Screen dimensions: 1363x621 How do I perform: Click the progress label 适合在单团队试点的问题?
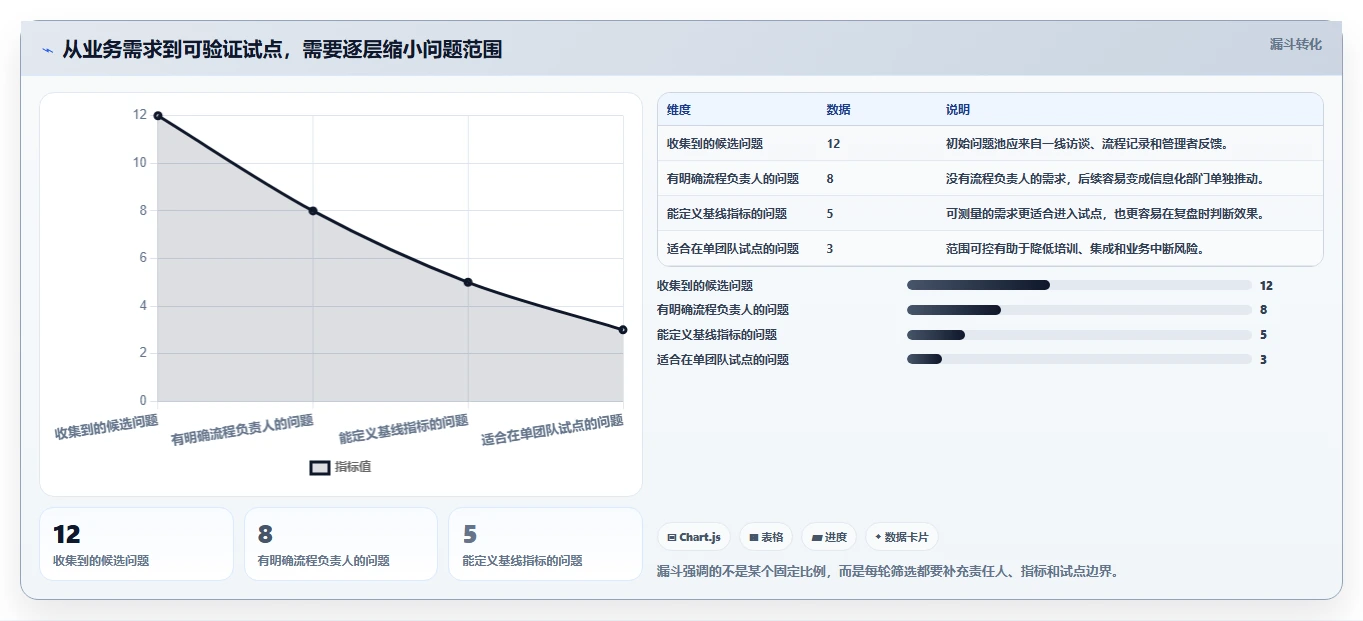[x=723, y=359]
